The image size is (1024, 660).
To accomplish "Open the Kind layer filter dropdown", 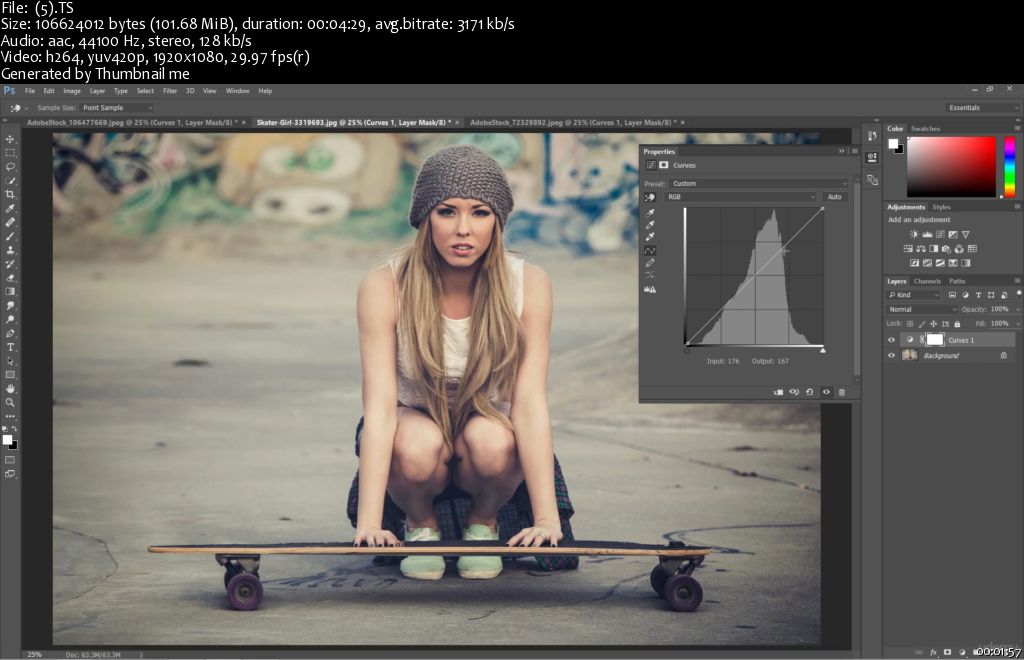I will (x=914, y=295).
